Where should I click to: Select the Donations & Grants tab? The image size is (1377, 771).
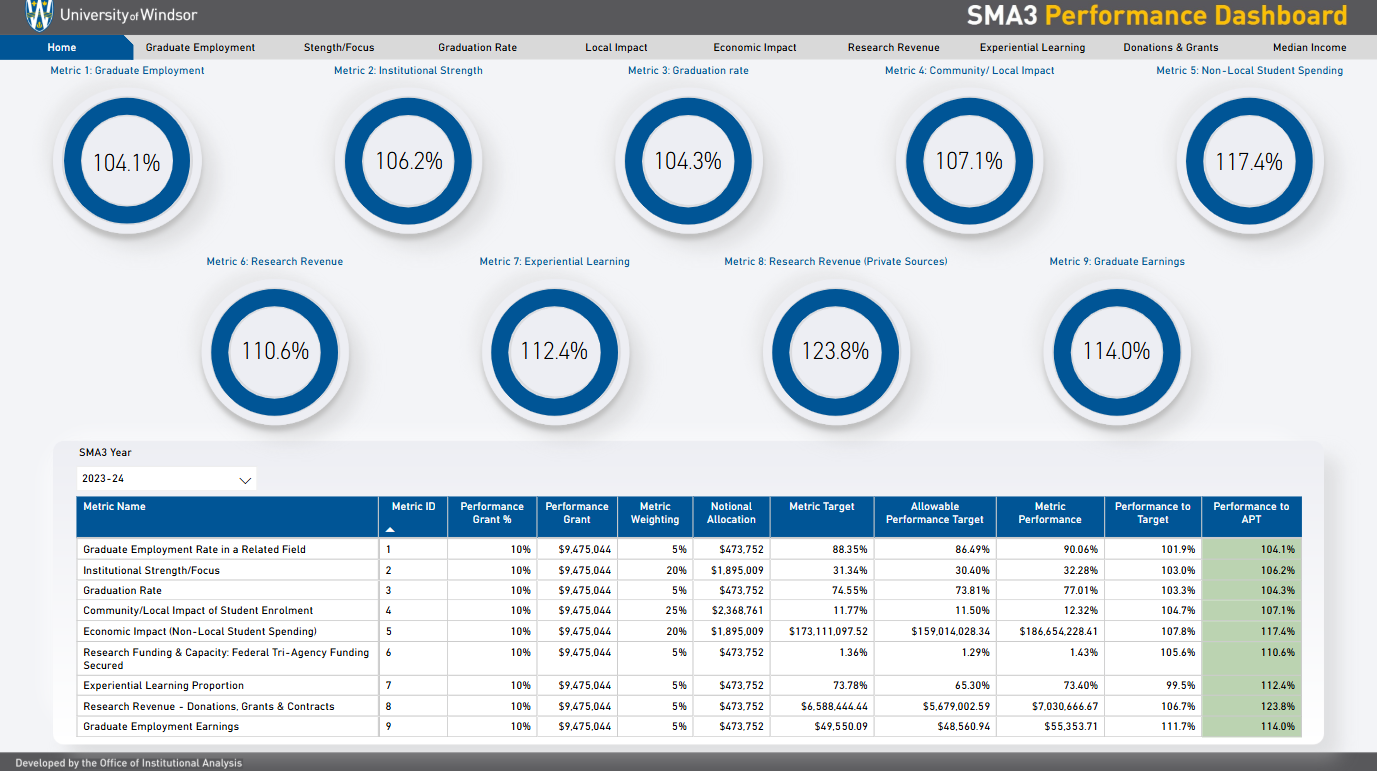[1170, 46]
